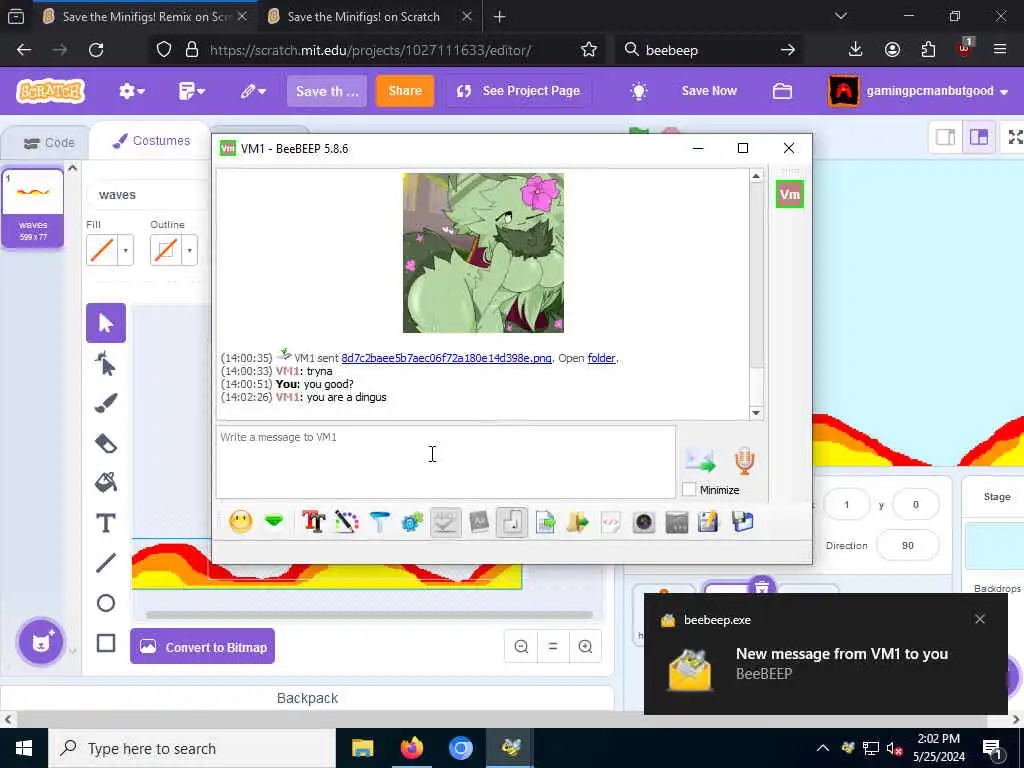Select the Circle tool in costume editor
Viewport: 1024px width, 768px height.
point(106,603)
